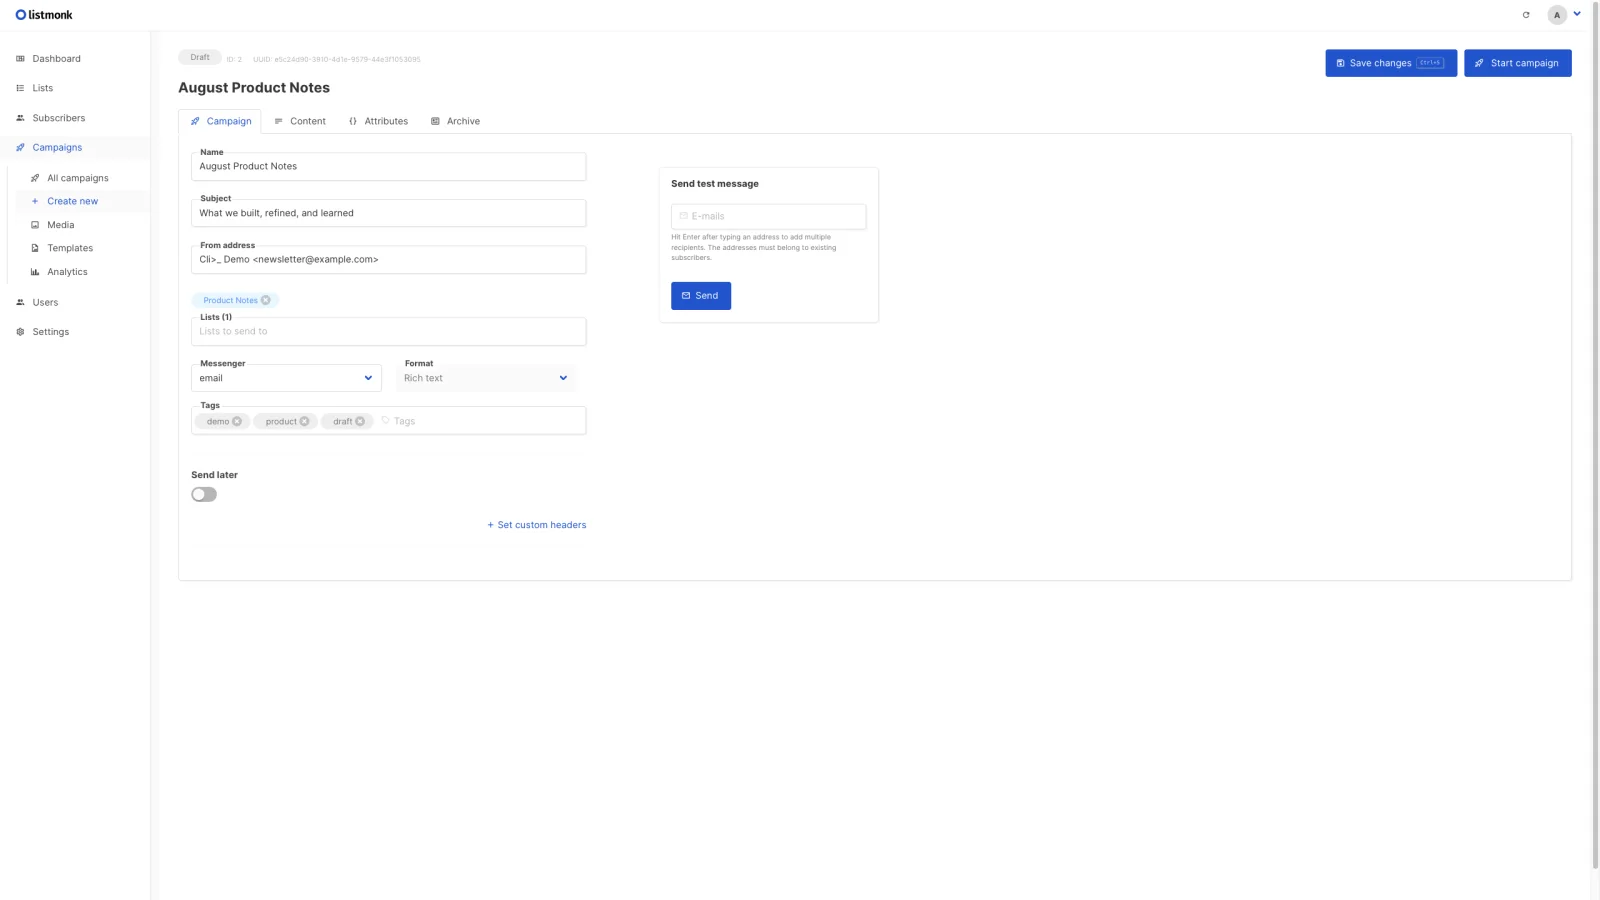This screenshot has height=900, width=1600.
Task: Remove the demo tag
Action: click(237, 421)
